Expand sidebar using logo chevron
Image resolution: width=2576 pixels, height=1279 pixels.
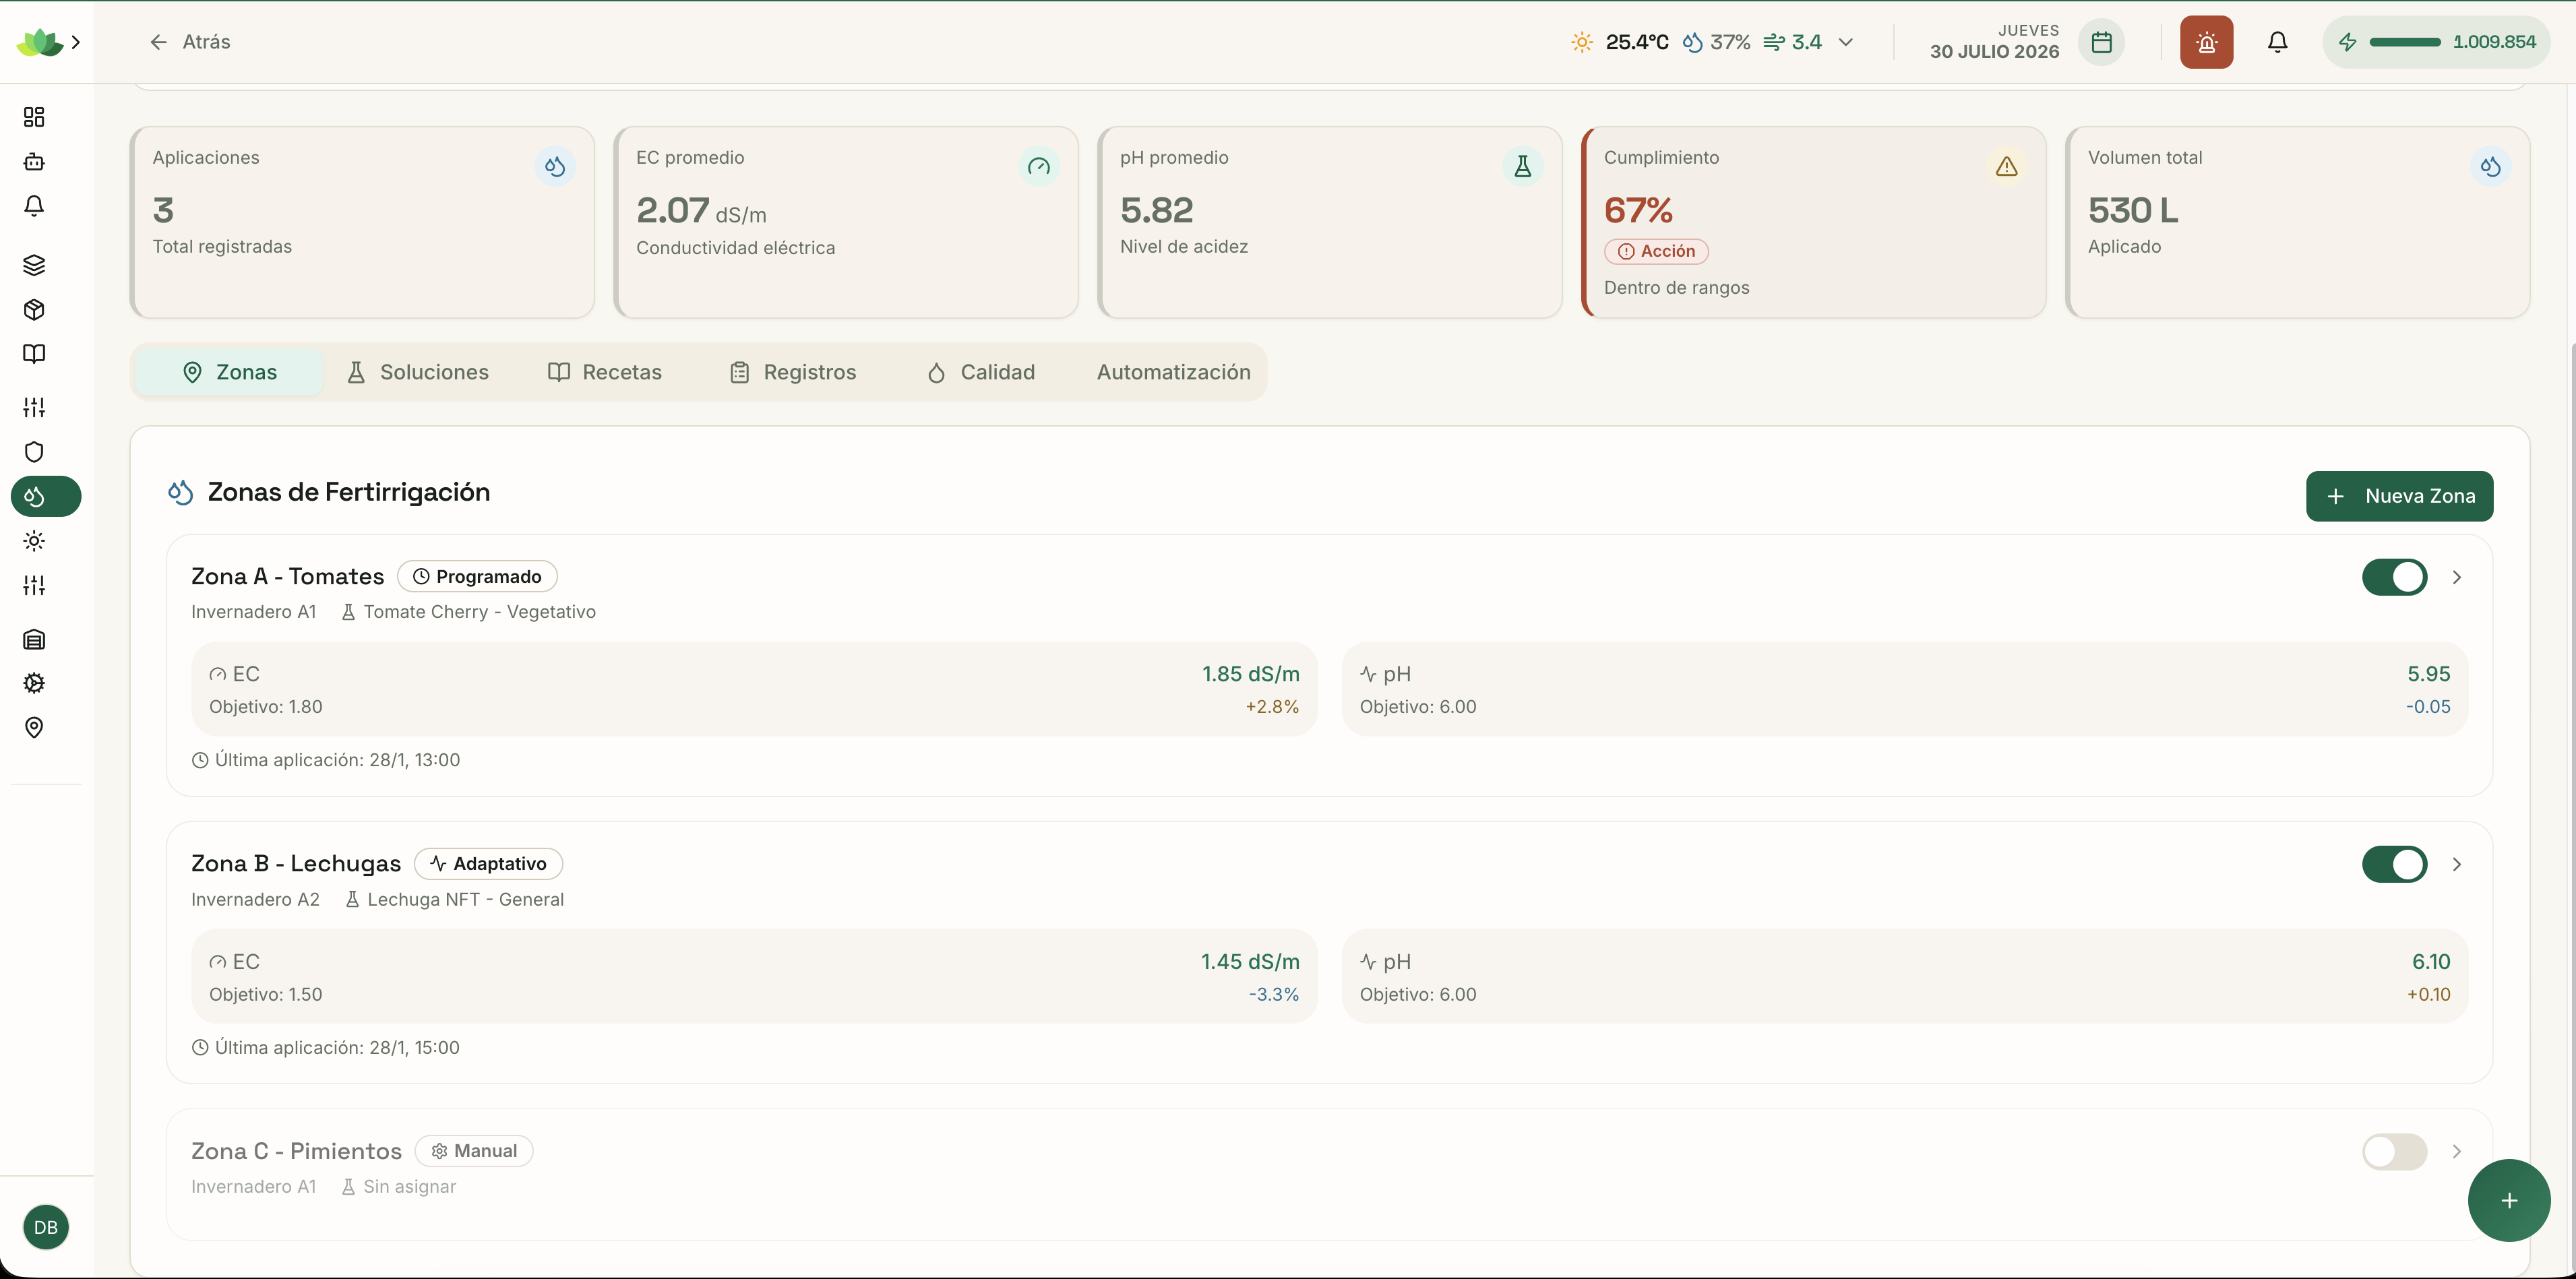pyautogui.click(x=76, y=42)
